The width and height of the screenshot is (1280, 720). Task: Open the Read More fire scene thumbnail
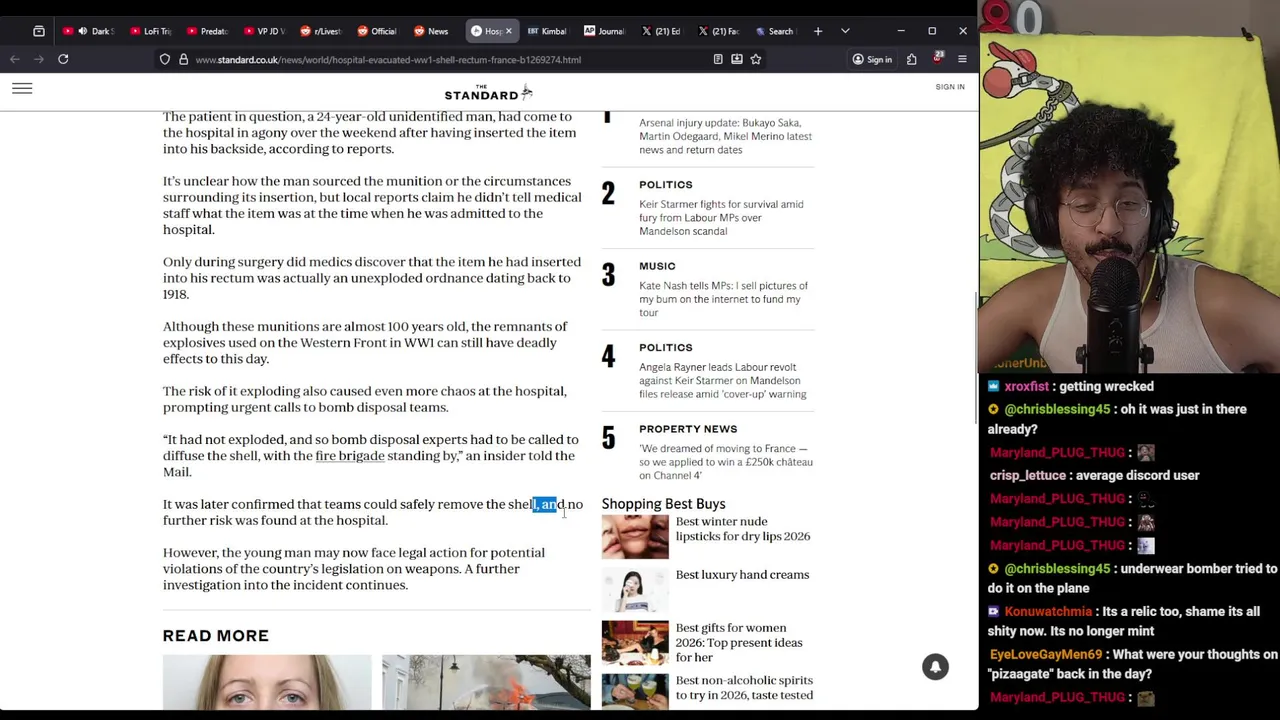[x=486, y=683]
